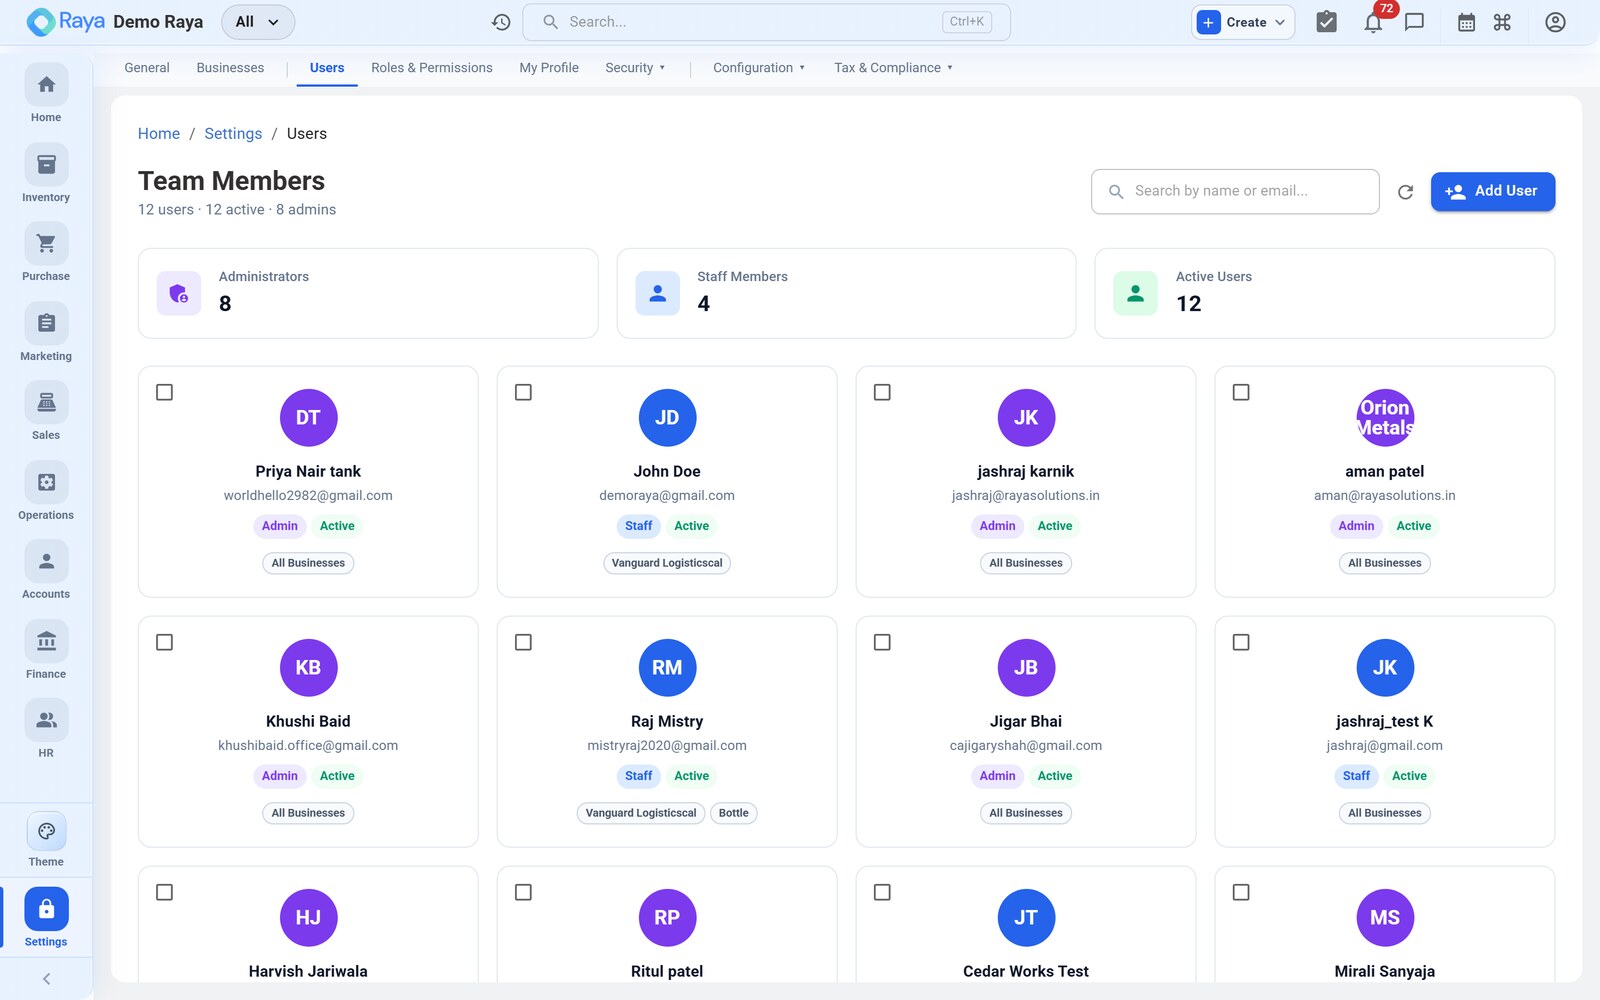
Task: Tick Raj Mistry's checkbox
Action: pos(523,643)
